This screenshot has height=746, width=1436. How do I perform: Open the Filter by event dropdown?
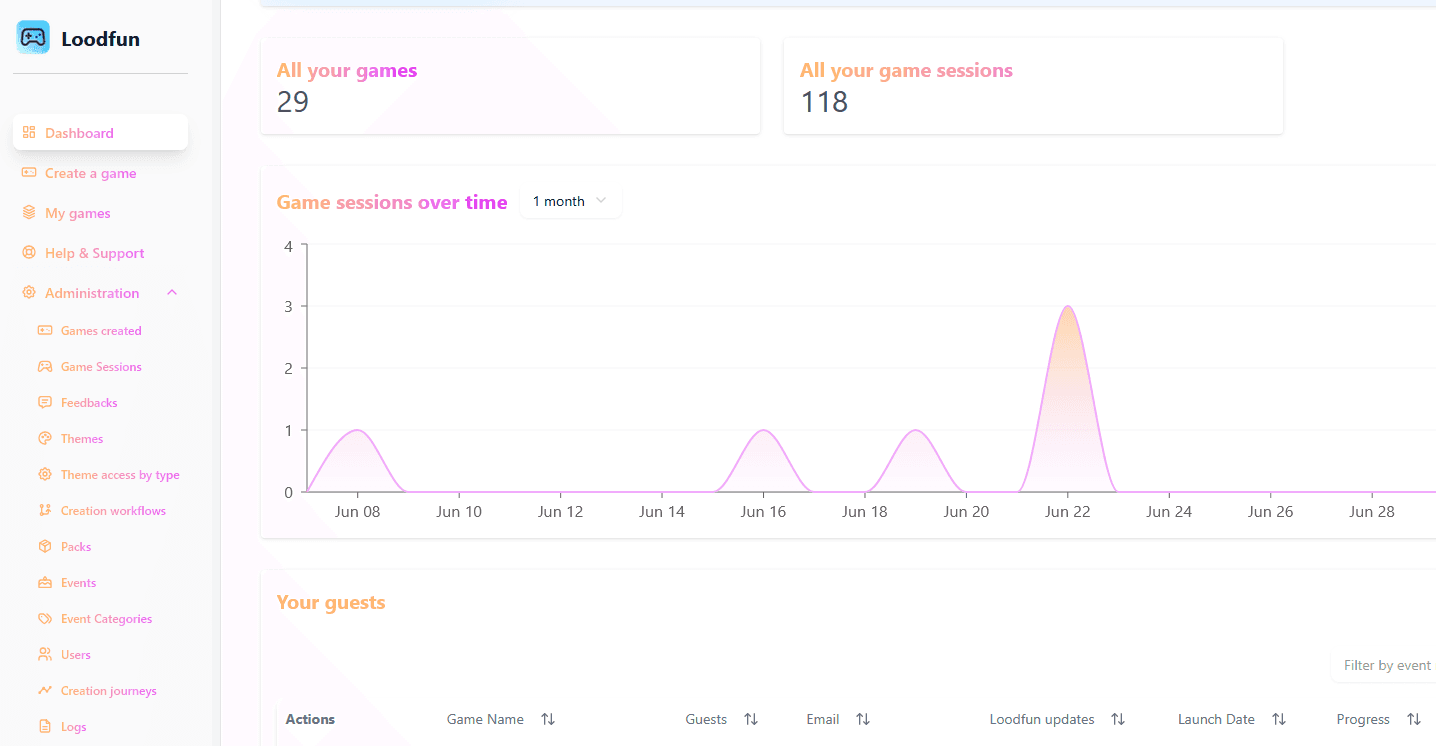[x=1384, y=665]
